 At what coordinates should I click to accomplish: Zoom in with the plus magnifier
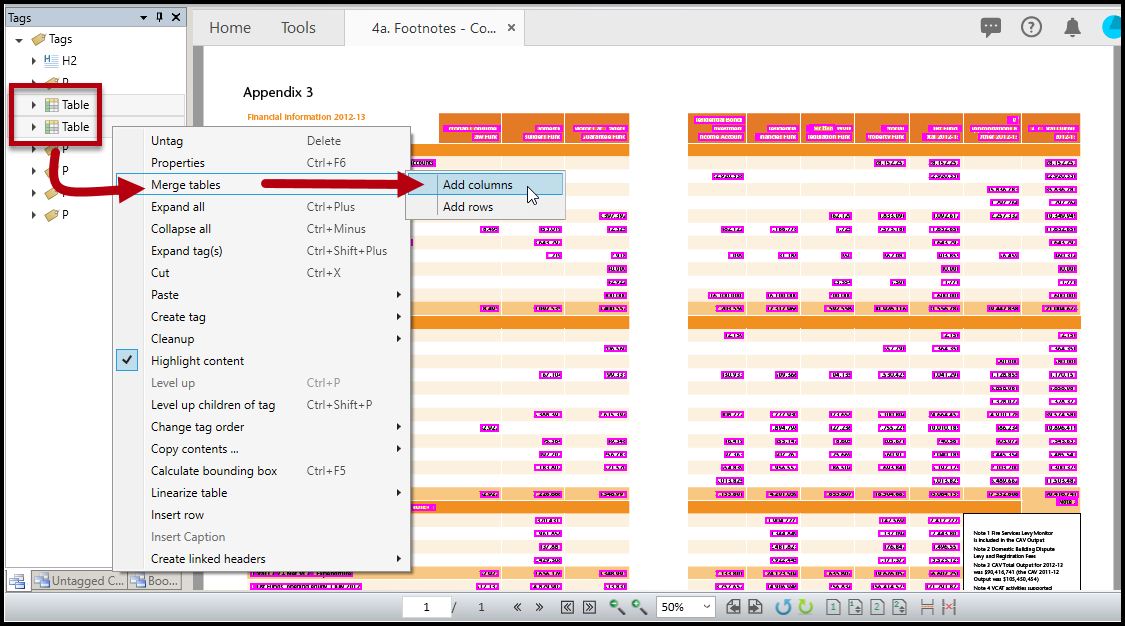coord(639,607)
